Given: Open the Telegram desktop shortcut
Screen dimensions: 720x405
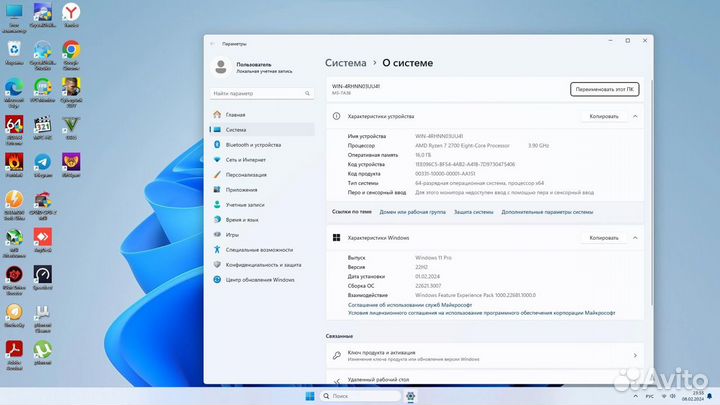Looking at the screenshot, I should (43, 165).
